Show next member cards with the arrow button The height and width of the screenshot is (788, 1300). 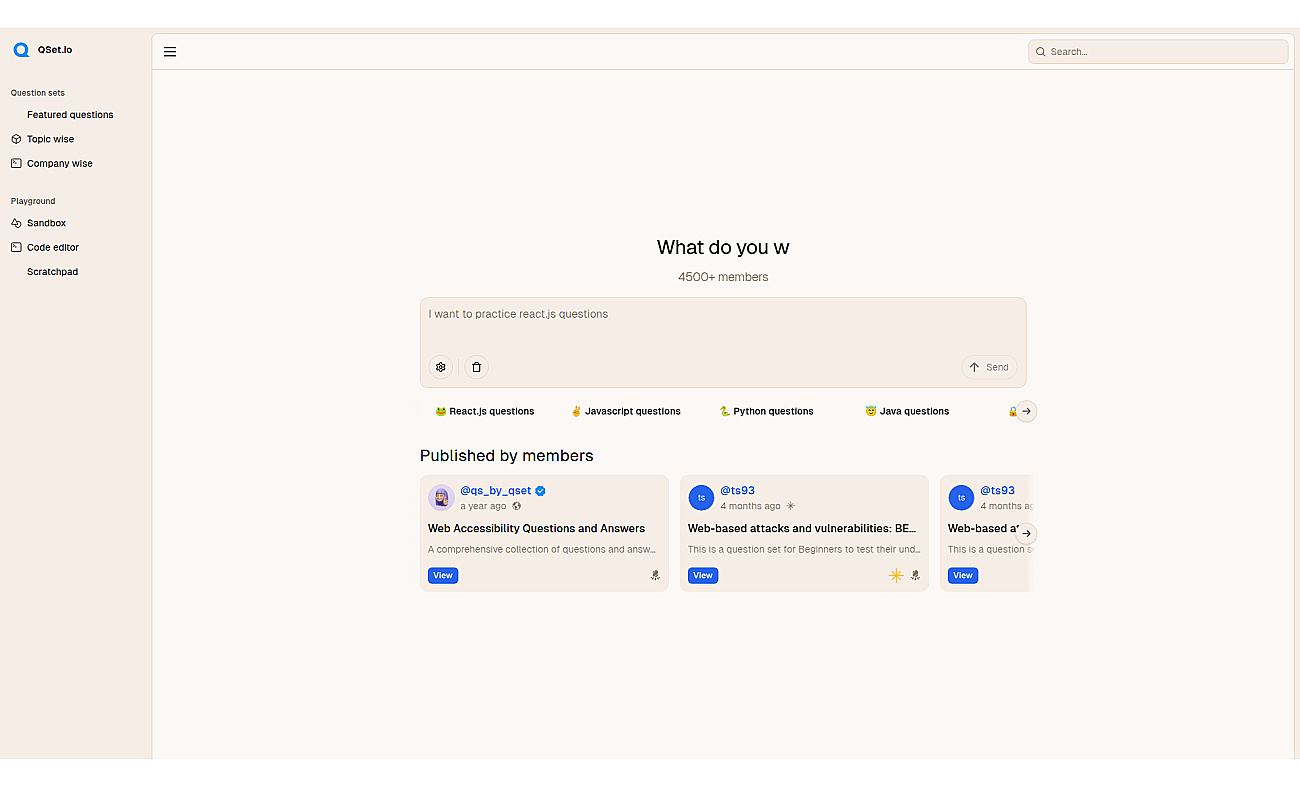1026,534
